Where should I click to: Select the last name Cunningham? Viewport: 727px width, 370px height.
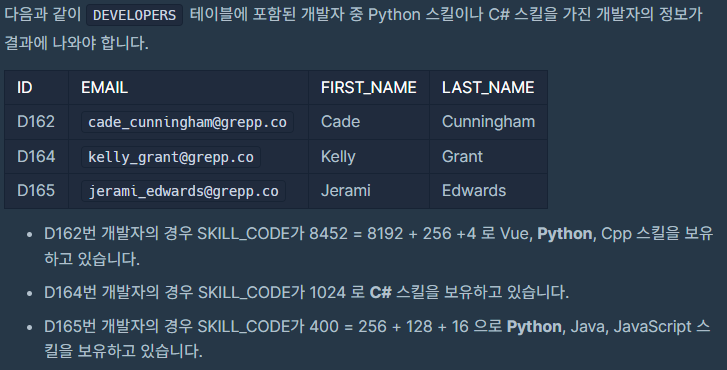tap(488, 121)
